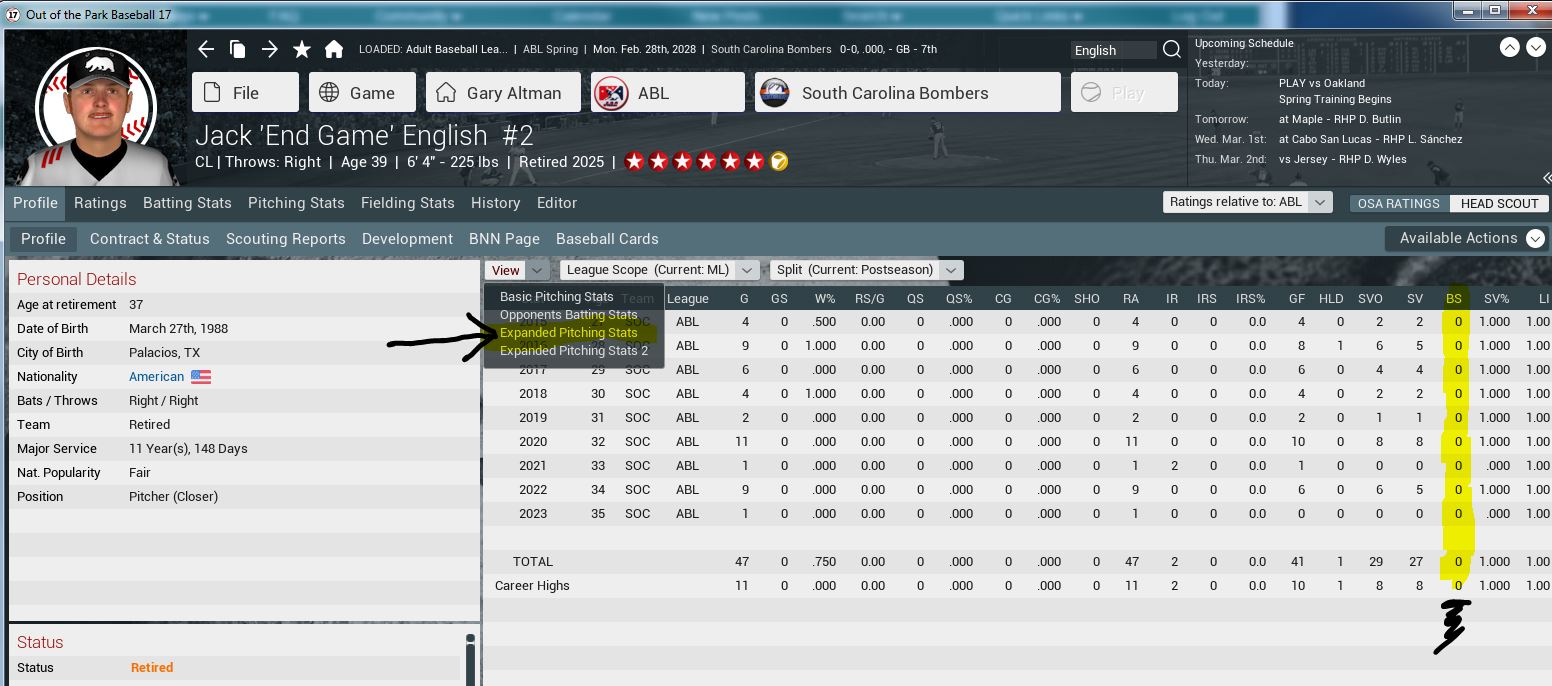Open the Fielding Stats tab
1552x686 pixels.
[408, 203]
